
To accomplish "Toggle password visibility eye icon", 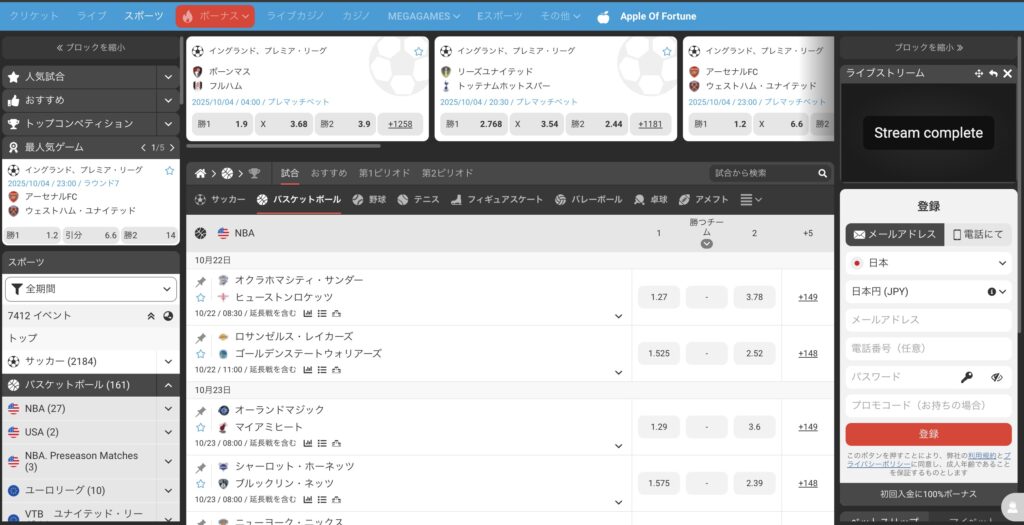I will [x=996, y=377].
